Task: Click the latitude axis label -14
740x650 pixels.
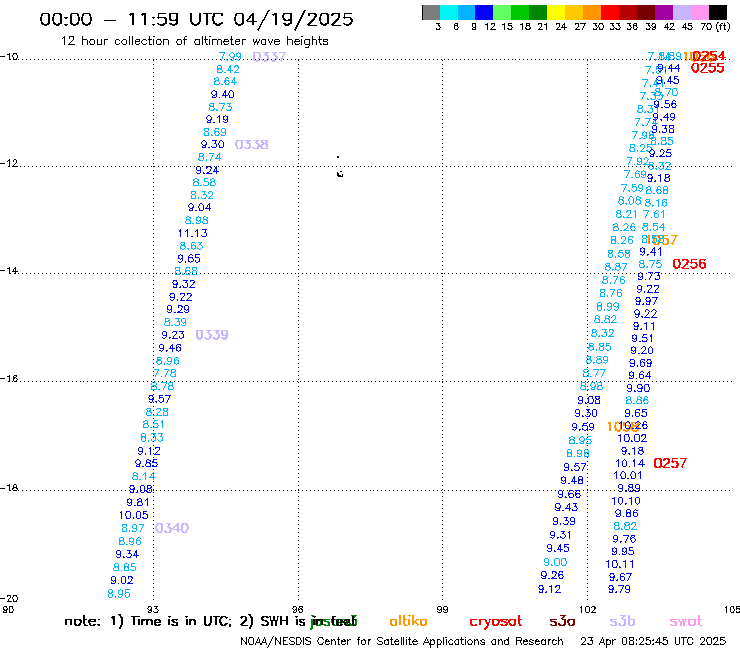Action: click(x=9, y=270)
